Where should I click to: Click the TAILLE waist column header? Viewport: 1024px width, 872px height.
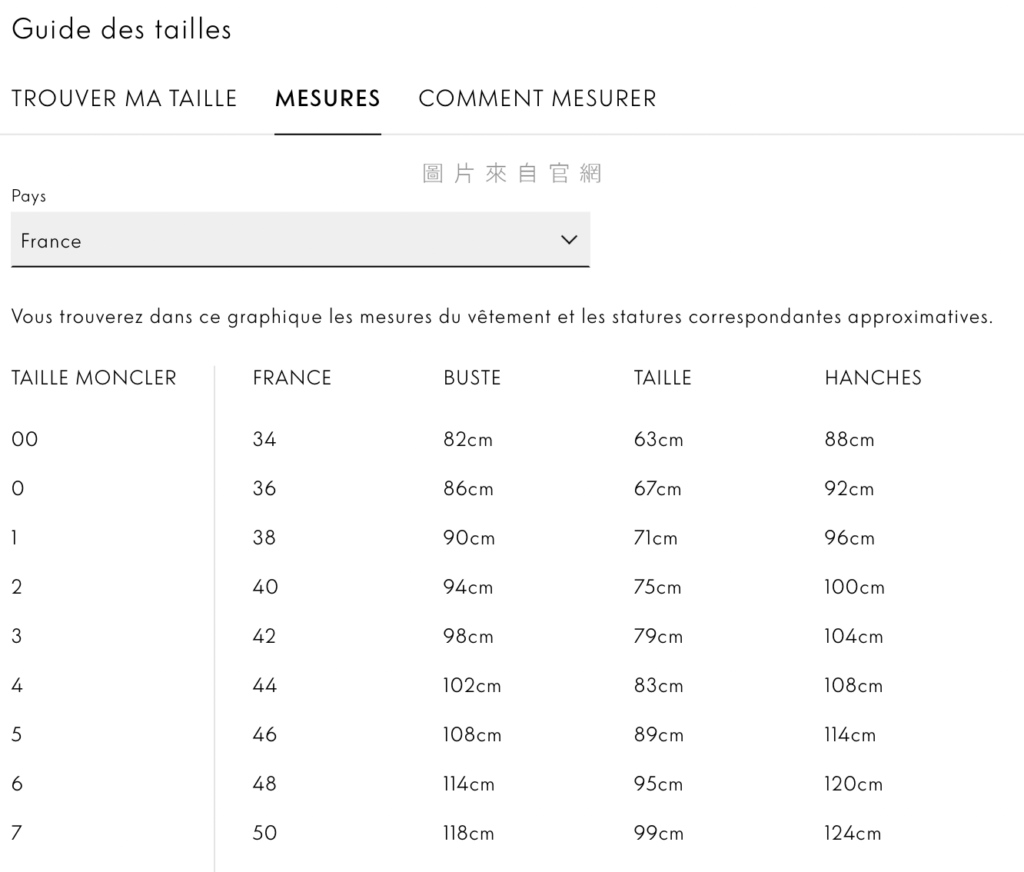click(x=663, y=378)
